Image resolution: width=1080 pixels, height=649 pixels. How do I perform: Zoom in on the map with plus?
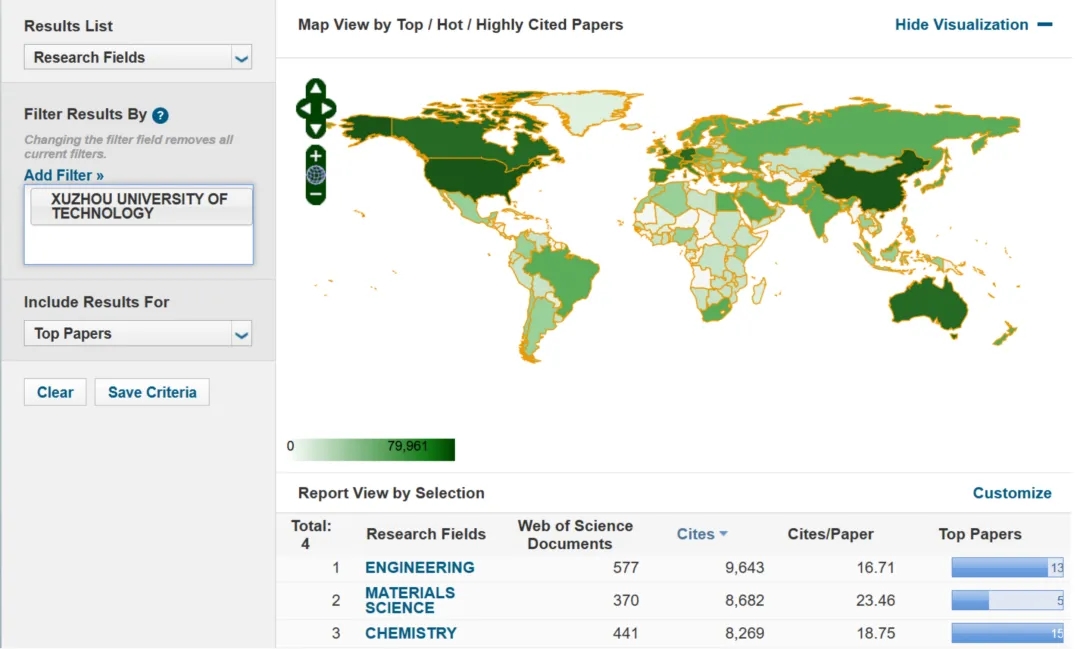point(316,156)
